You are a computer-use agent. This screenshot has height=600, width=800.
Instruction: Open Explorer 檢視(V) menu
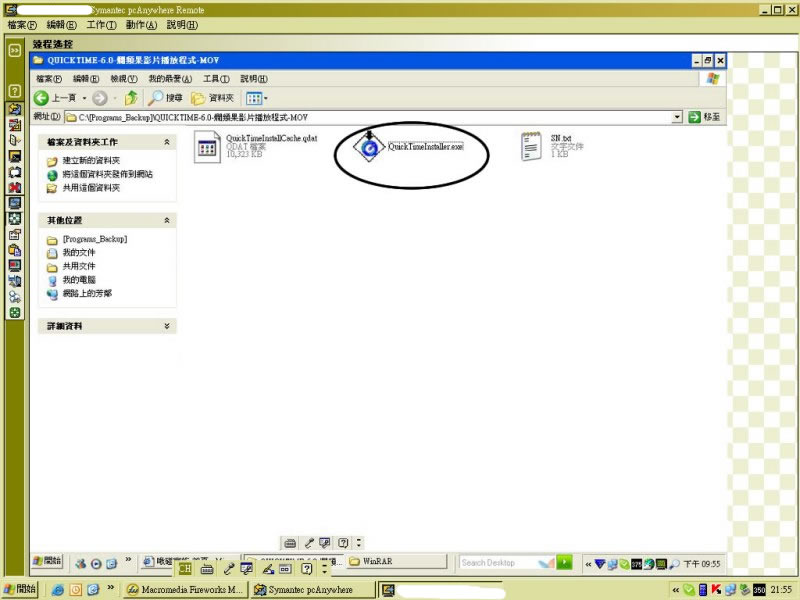[123, 79]
